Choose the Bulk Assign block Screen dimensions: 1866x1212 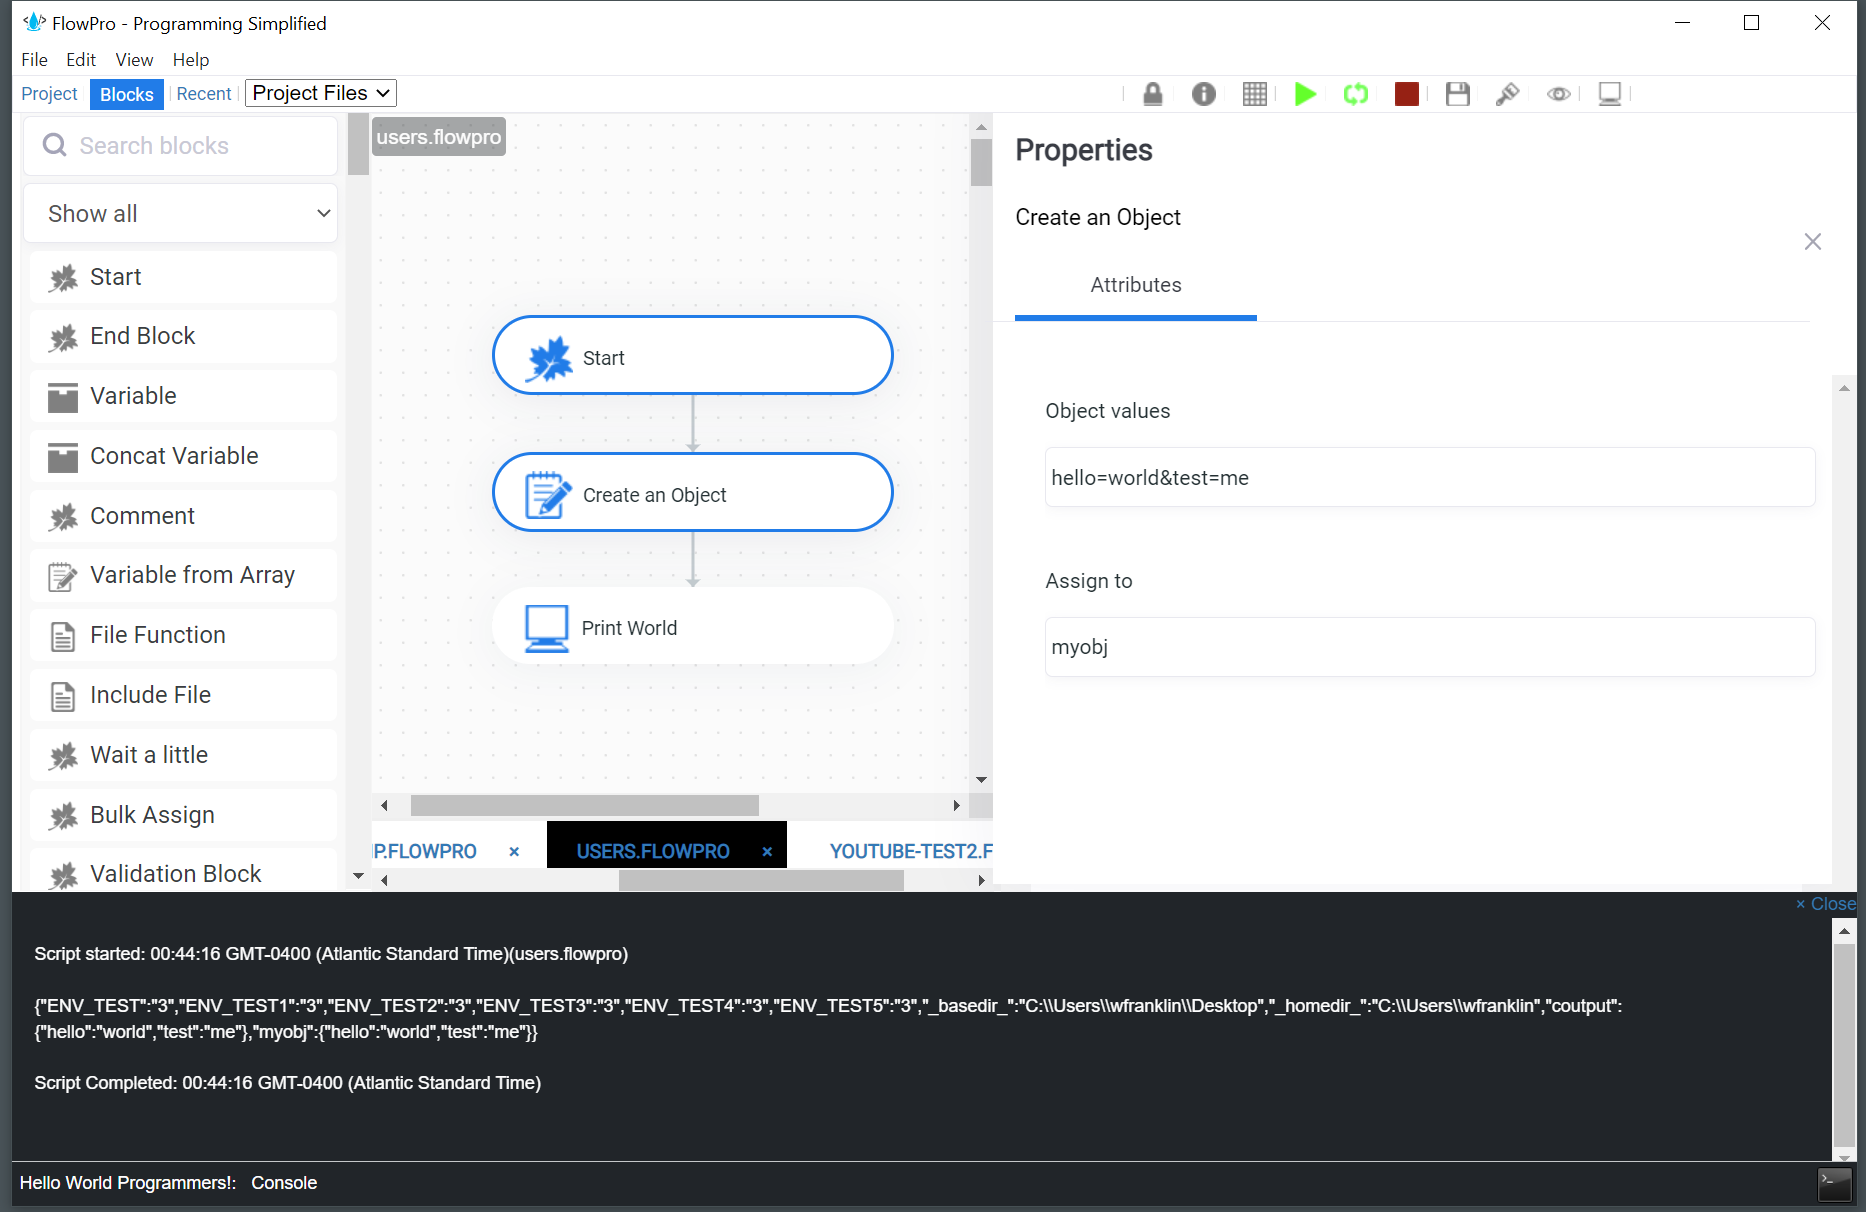click(183, 815)
